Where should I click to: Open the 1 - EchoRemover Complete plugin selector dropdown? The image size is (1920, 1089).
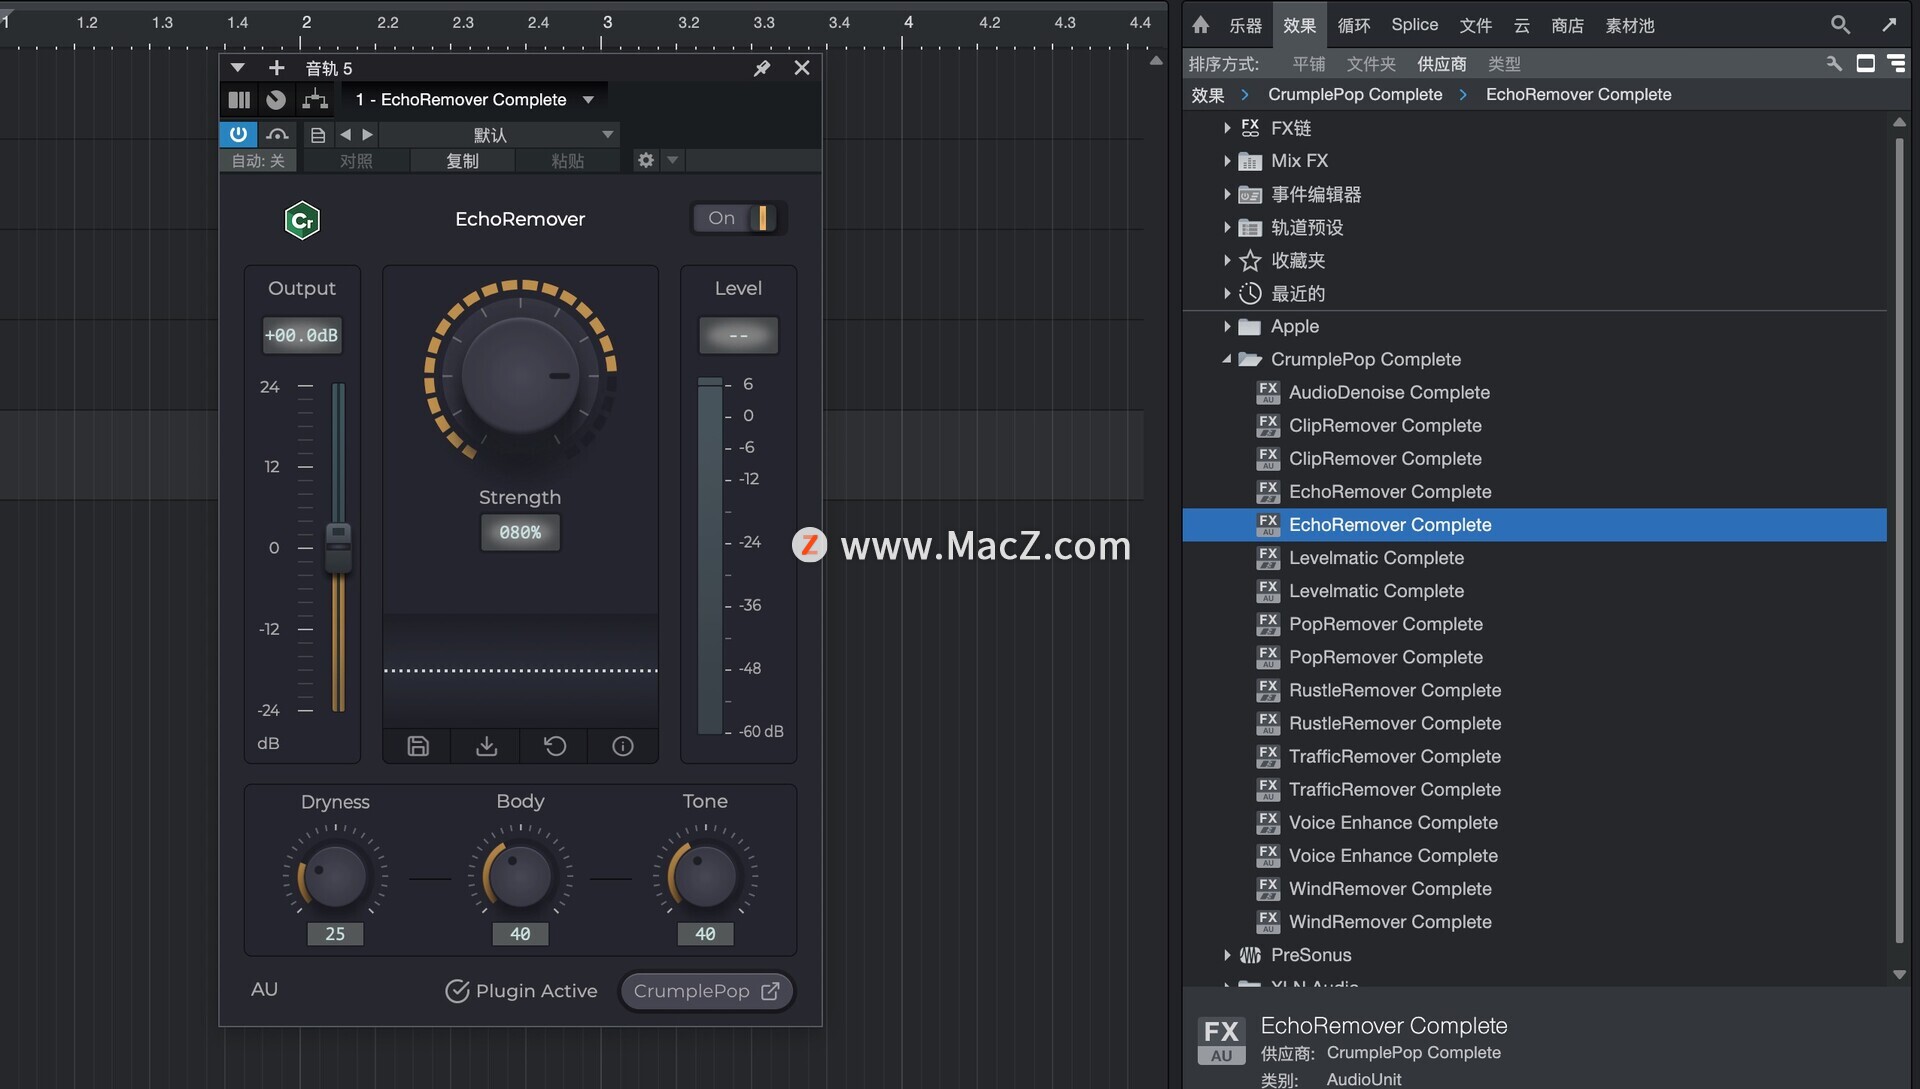476,100
